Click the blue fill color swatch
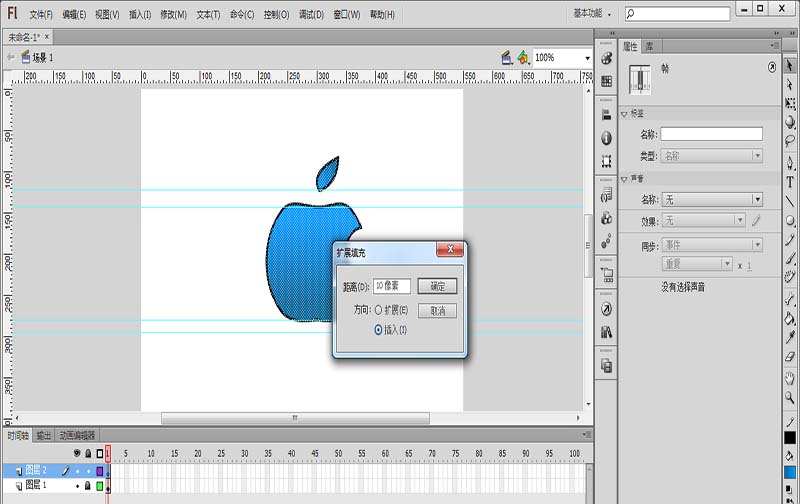 click(x=790, y=472)
